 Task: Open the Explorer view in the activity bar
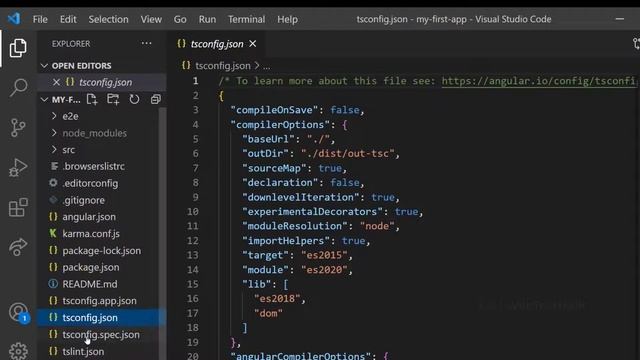(18, 48)
